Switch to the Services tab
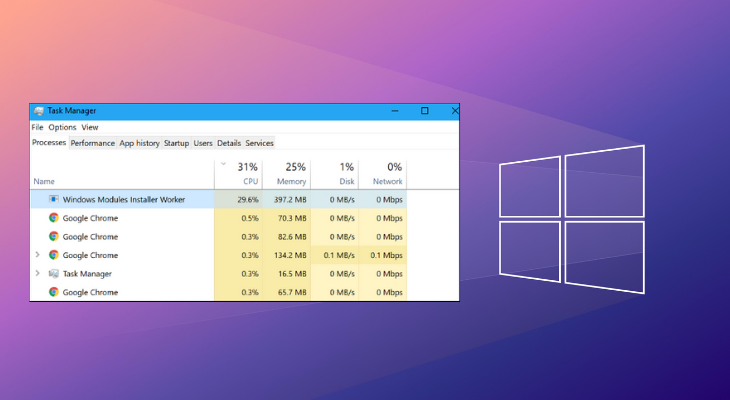 [x=259, y=143]
